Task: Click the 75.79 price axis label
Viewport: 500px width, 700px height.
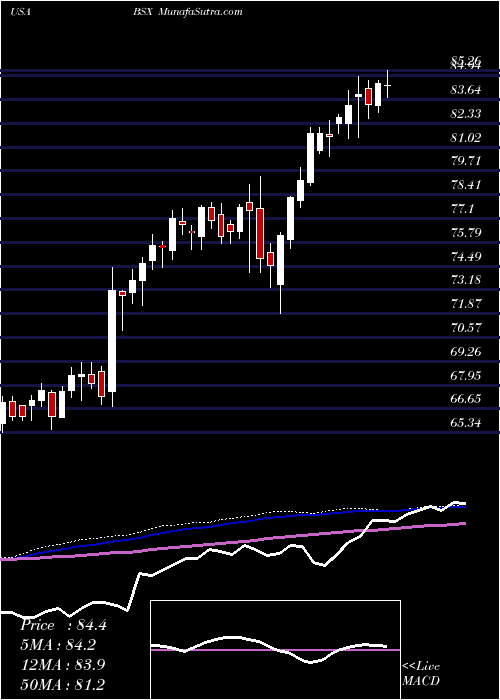Action: click(466, 233)
